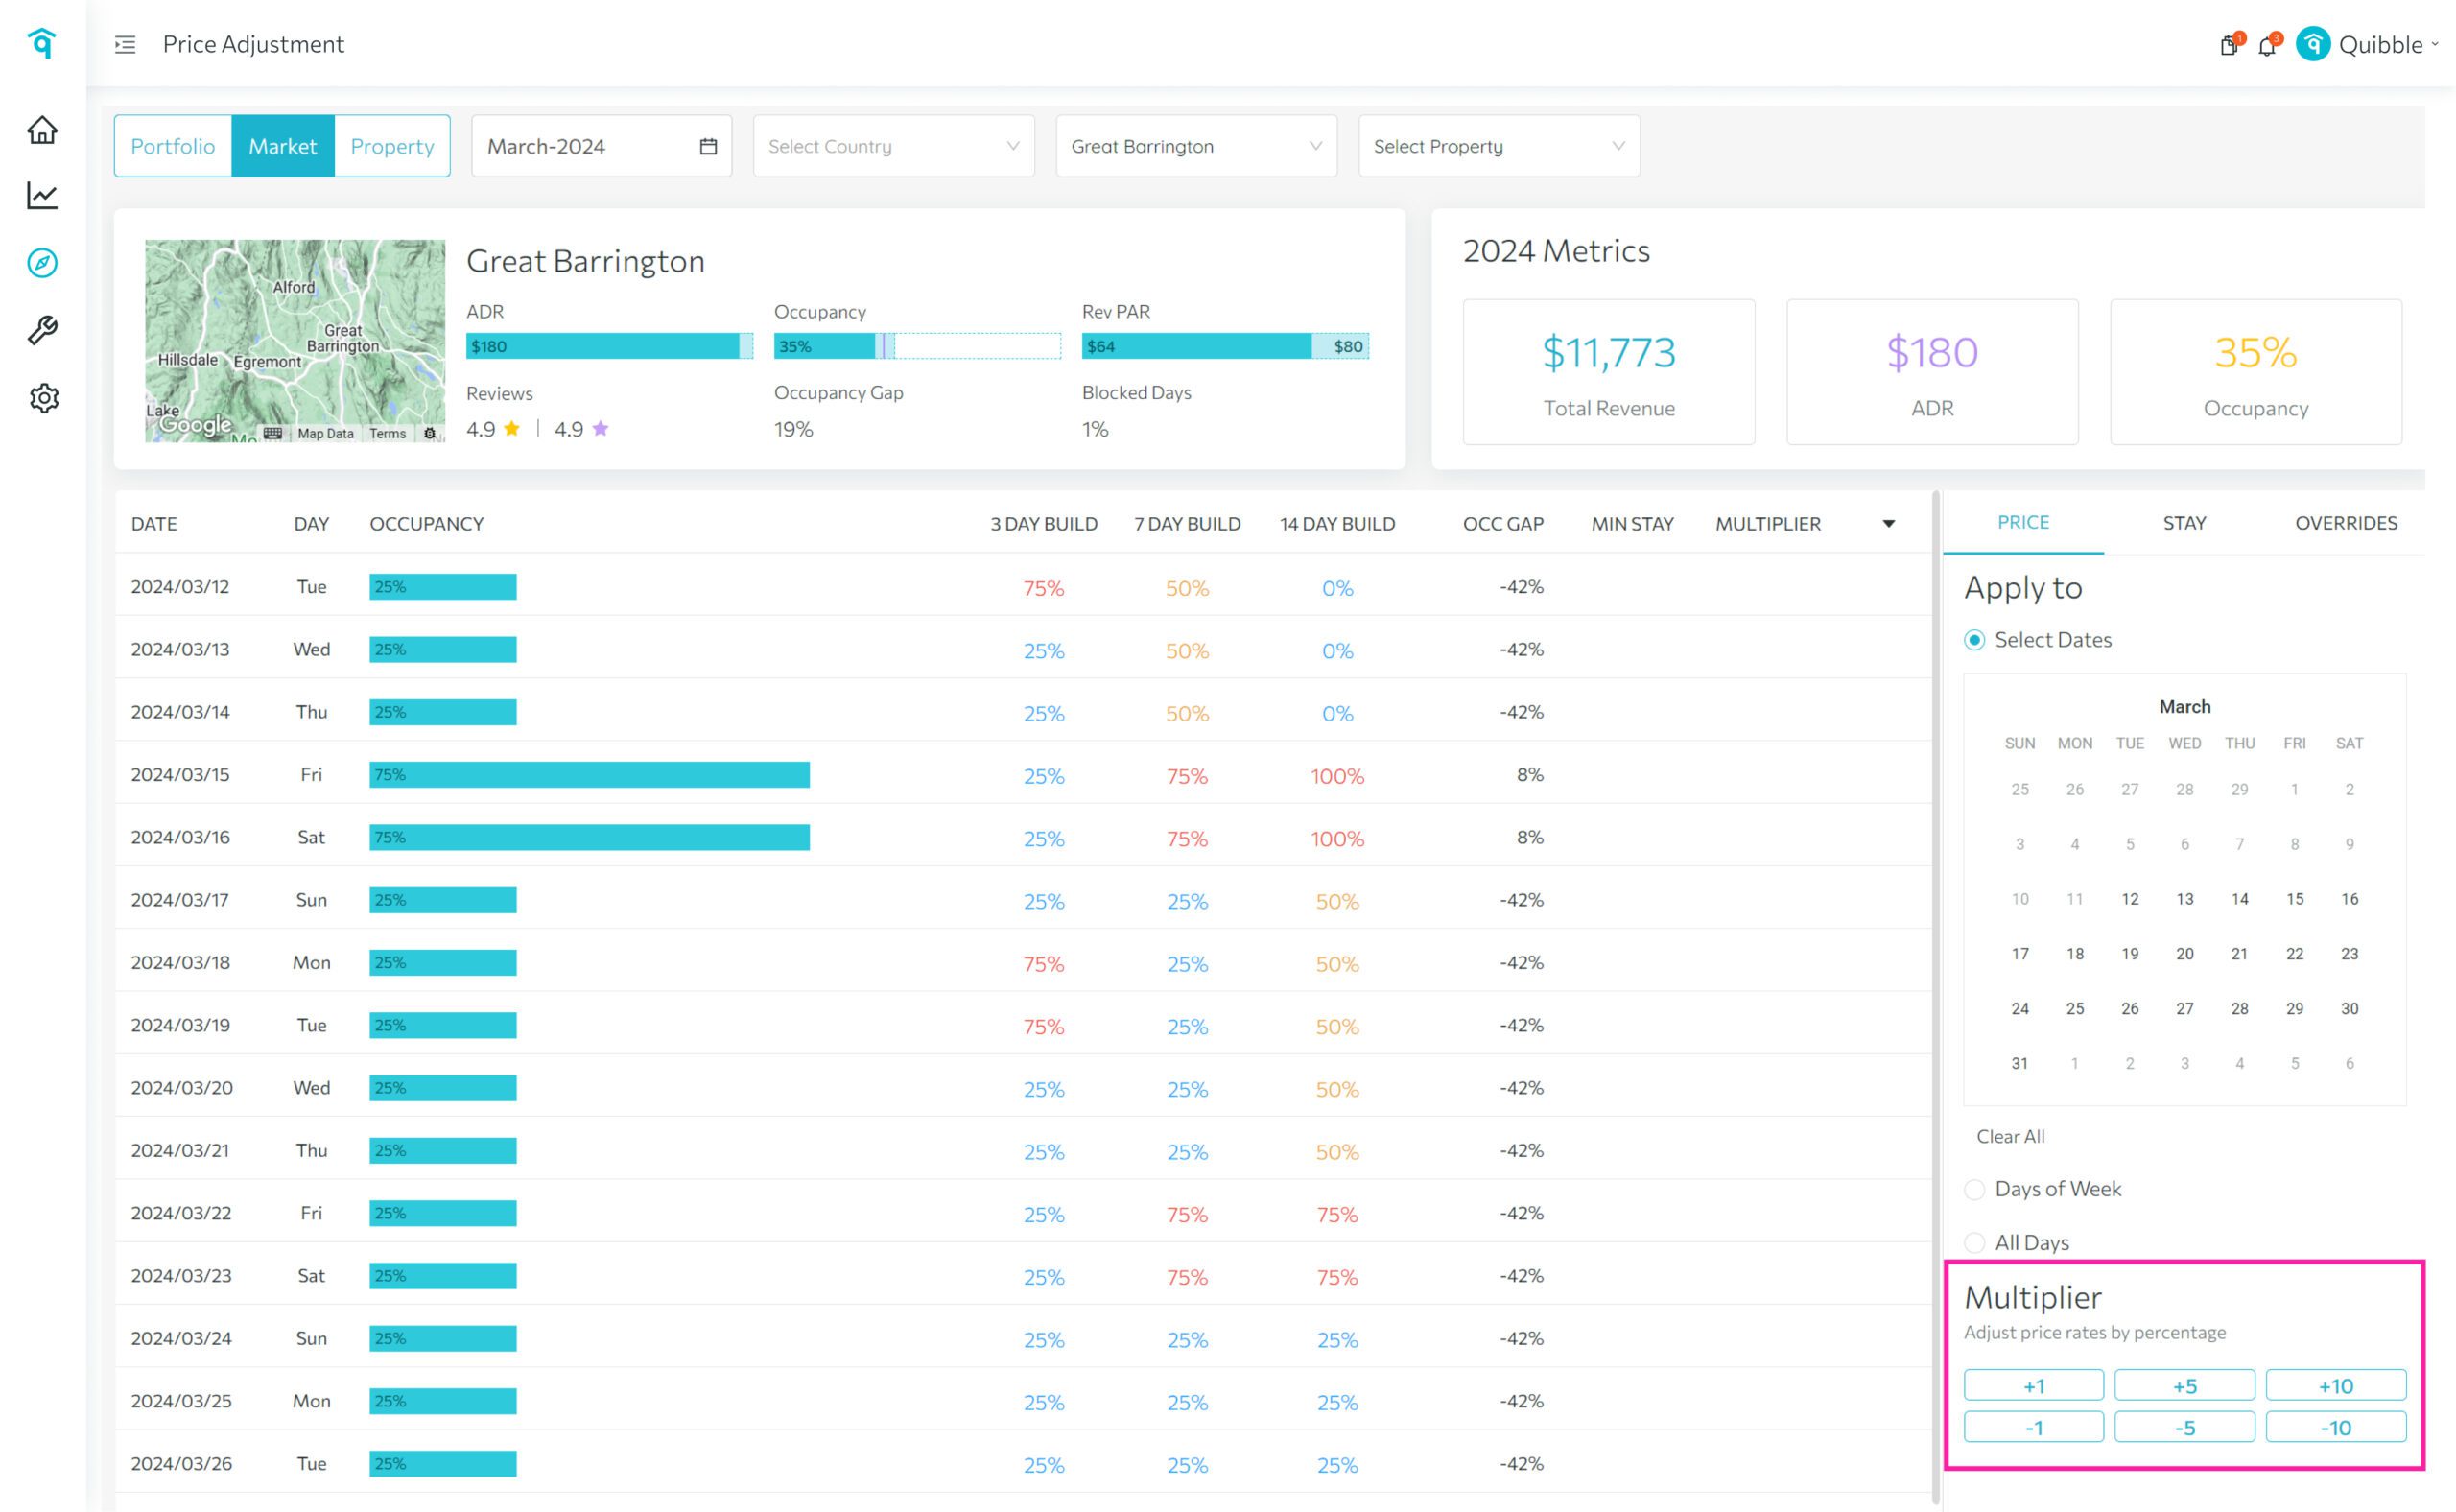Screen dimensions: 2456x1512
Task: Switch to the Portfolio tab
Action: click(173, 146)
